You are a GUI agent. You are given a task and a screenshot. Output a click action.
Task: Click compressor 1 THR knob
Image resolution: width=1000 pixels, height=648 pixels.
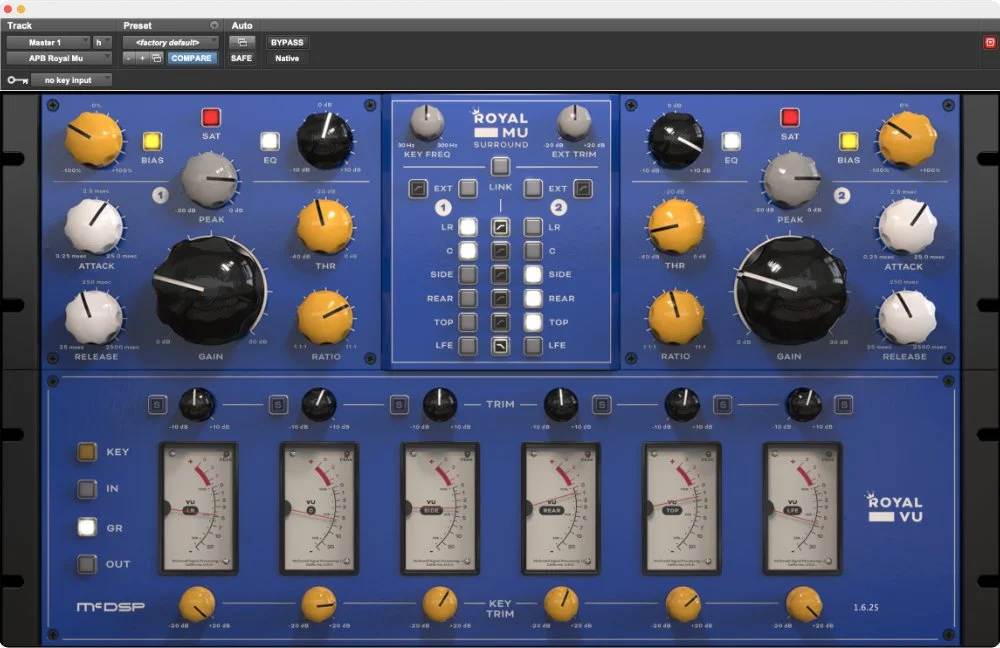pos(325,226)
